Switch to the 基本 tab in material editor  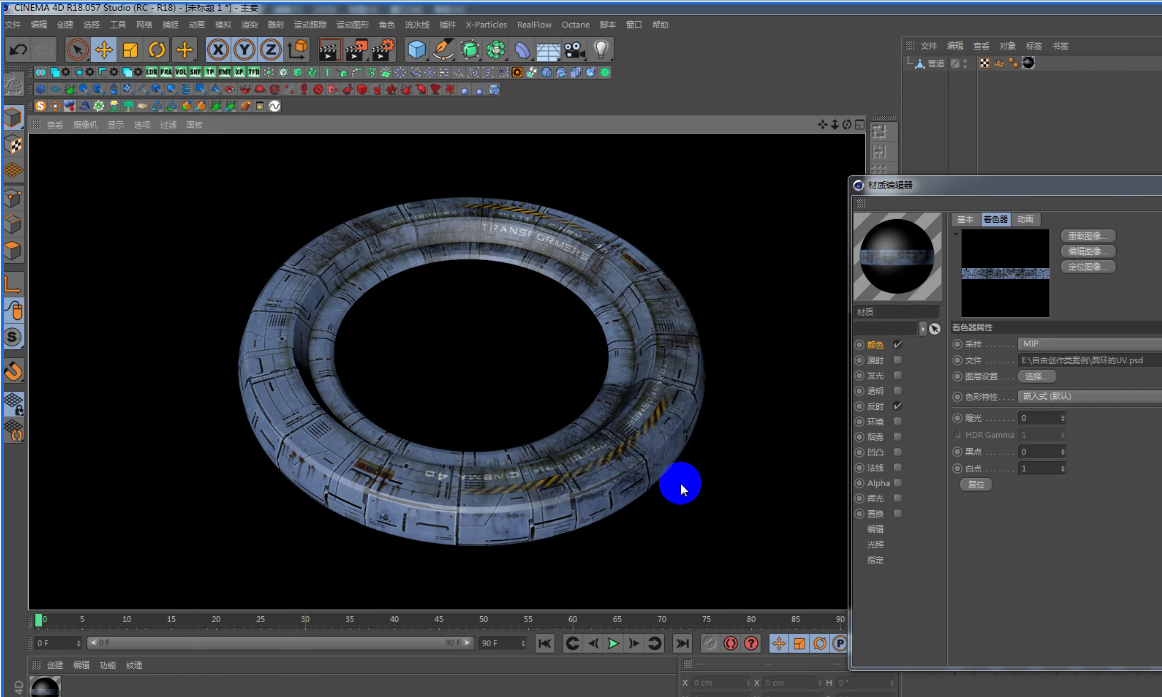(965, 219)
